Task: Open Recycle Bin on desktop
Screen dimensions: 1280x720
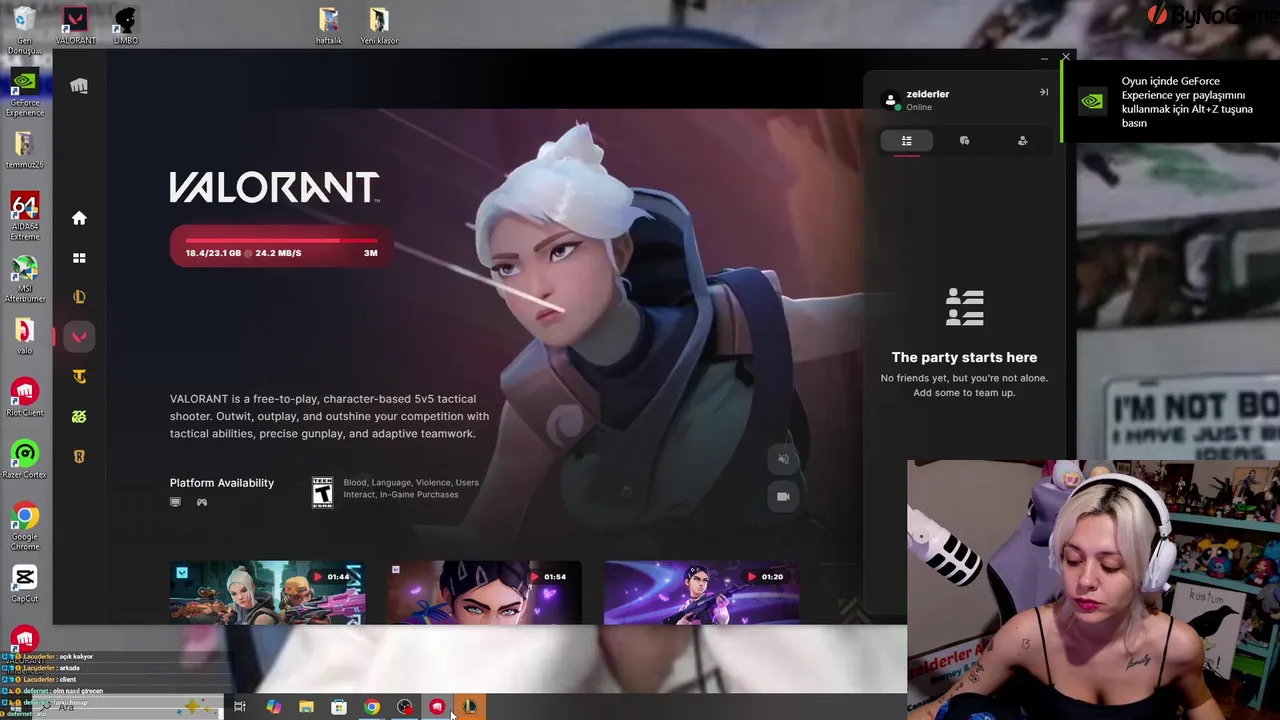Action: [x=25, y=30]
